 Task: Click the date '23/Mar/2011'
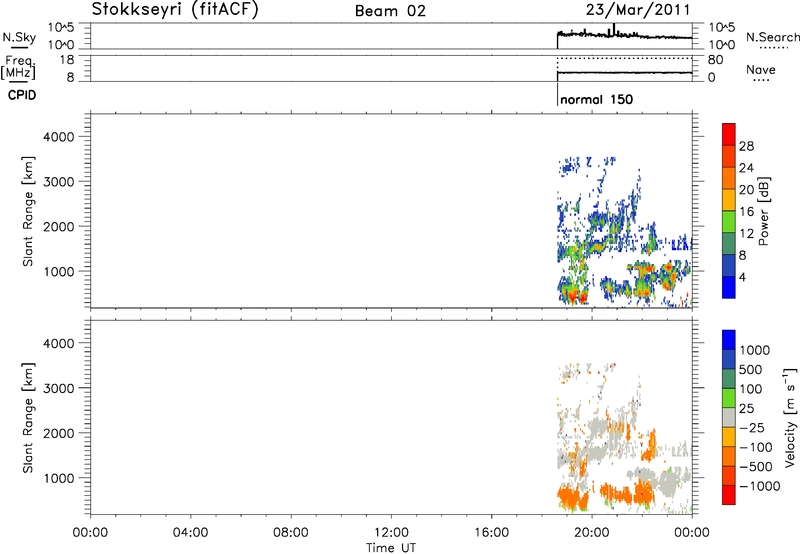638,10
